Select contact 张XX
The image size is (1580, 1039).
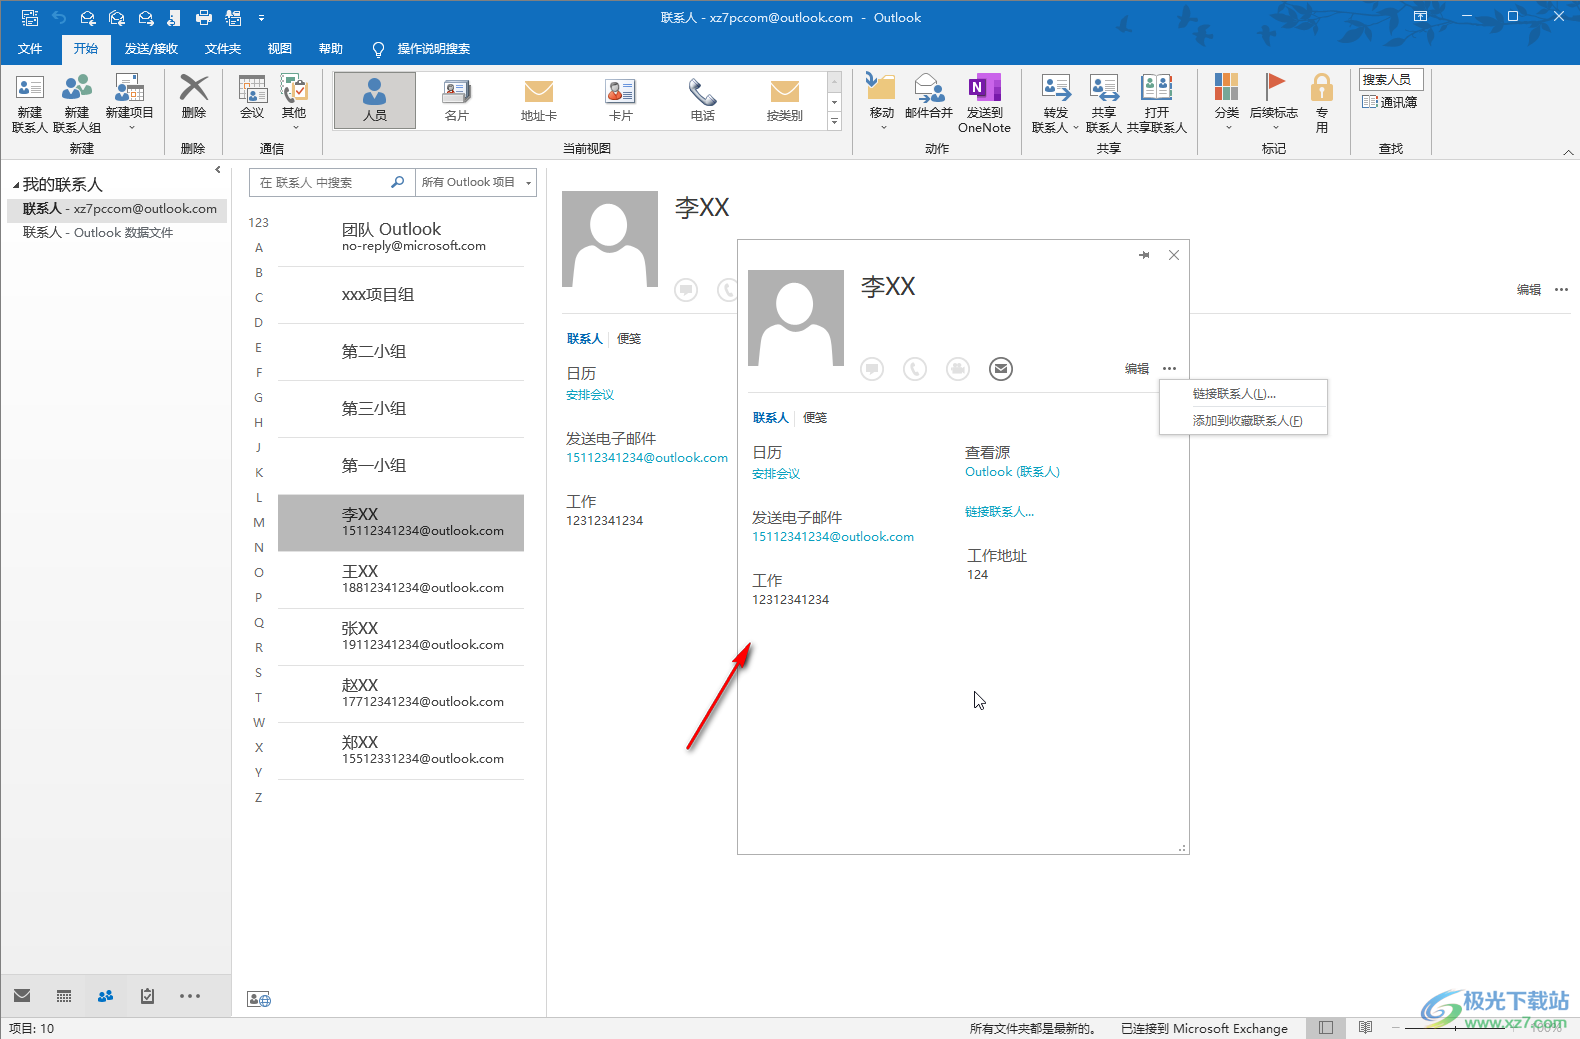click(401, 636)
